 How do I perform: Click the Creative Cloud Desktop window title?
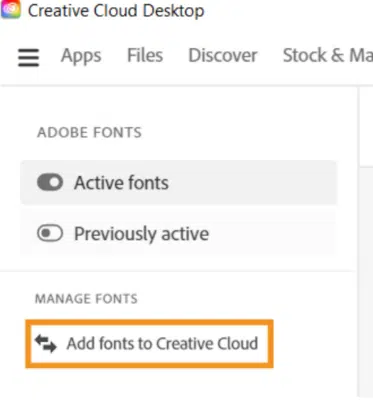click(116, 11)
